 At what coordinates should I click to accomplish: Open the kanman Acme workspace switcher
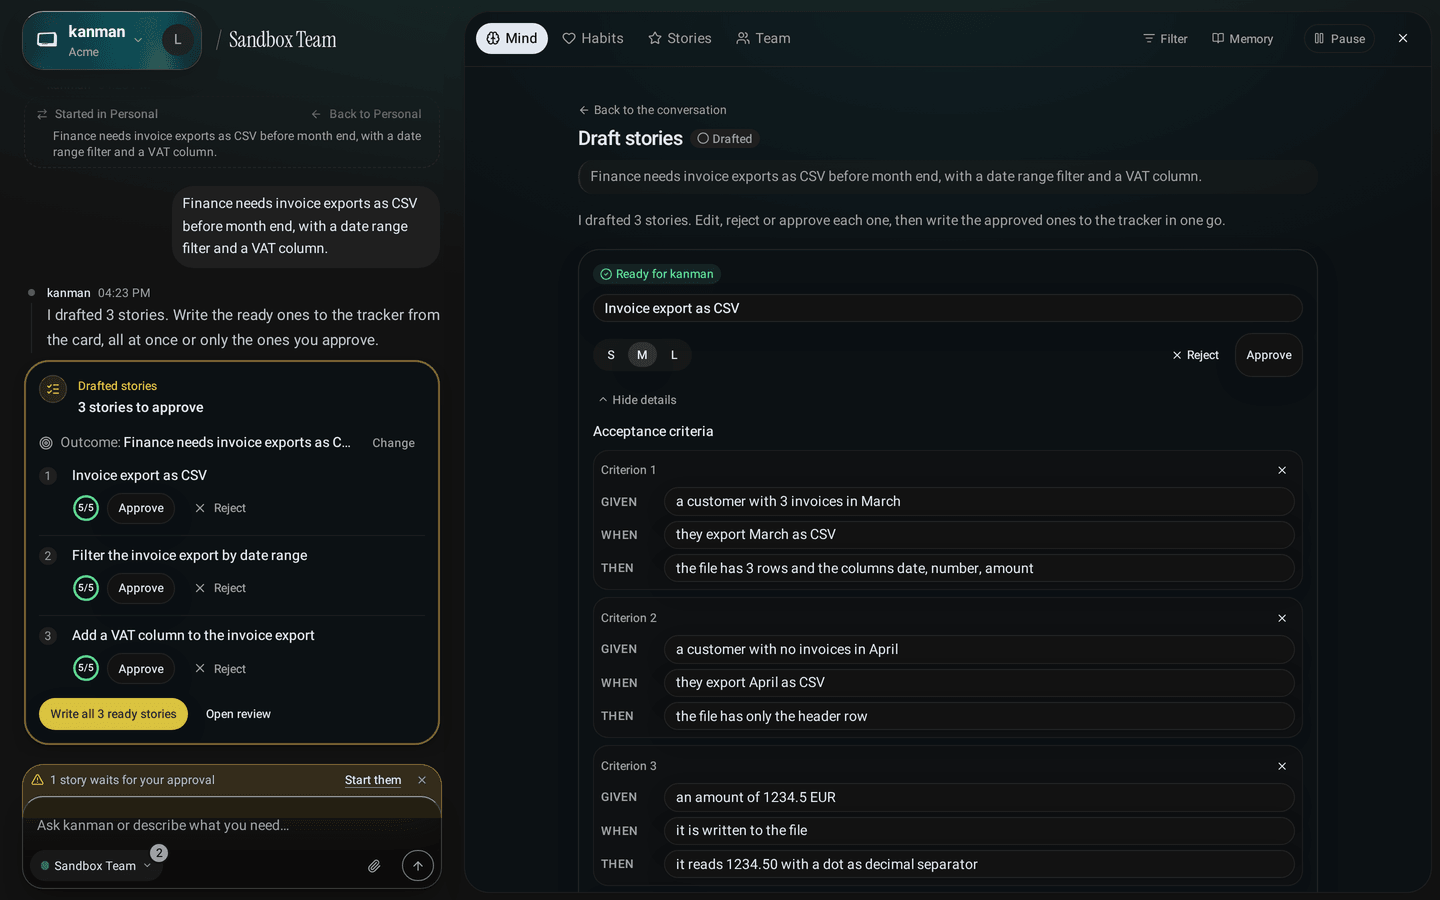point(91,40)
